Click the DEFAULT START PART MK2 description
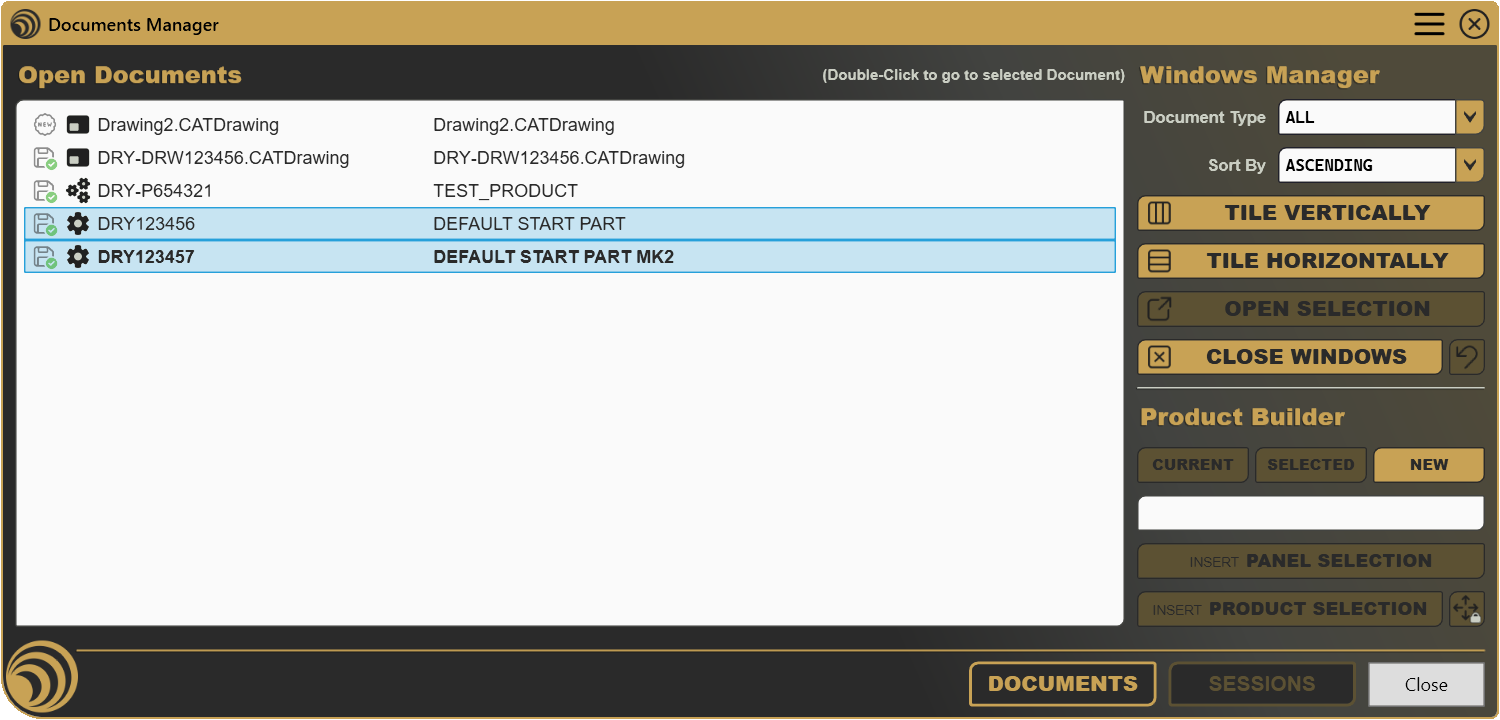The image size is (1500, 720). pos(553,257)
